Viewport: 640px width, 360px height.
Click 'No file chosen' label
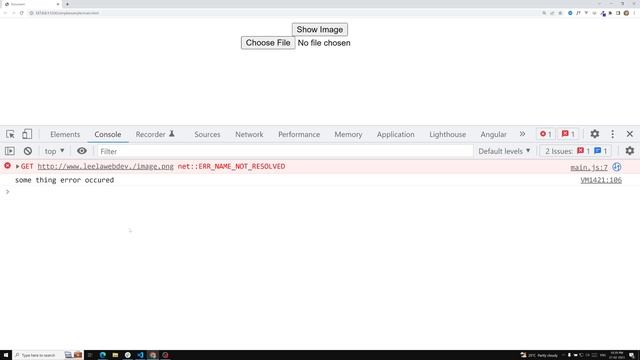point(324,43)
